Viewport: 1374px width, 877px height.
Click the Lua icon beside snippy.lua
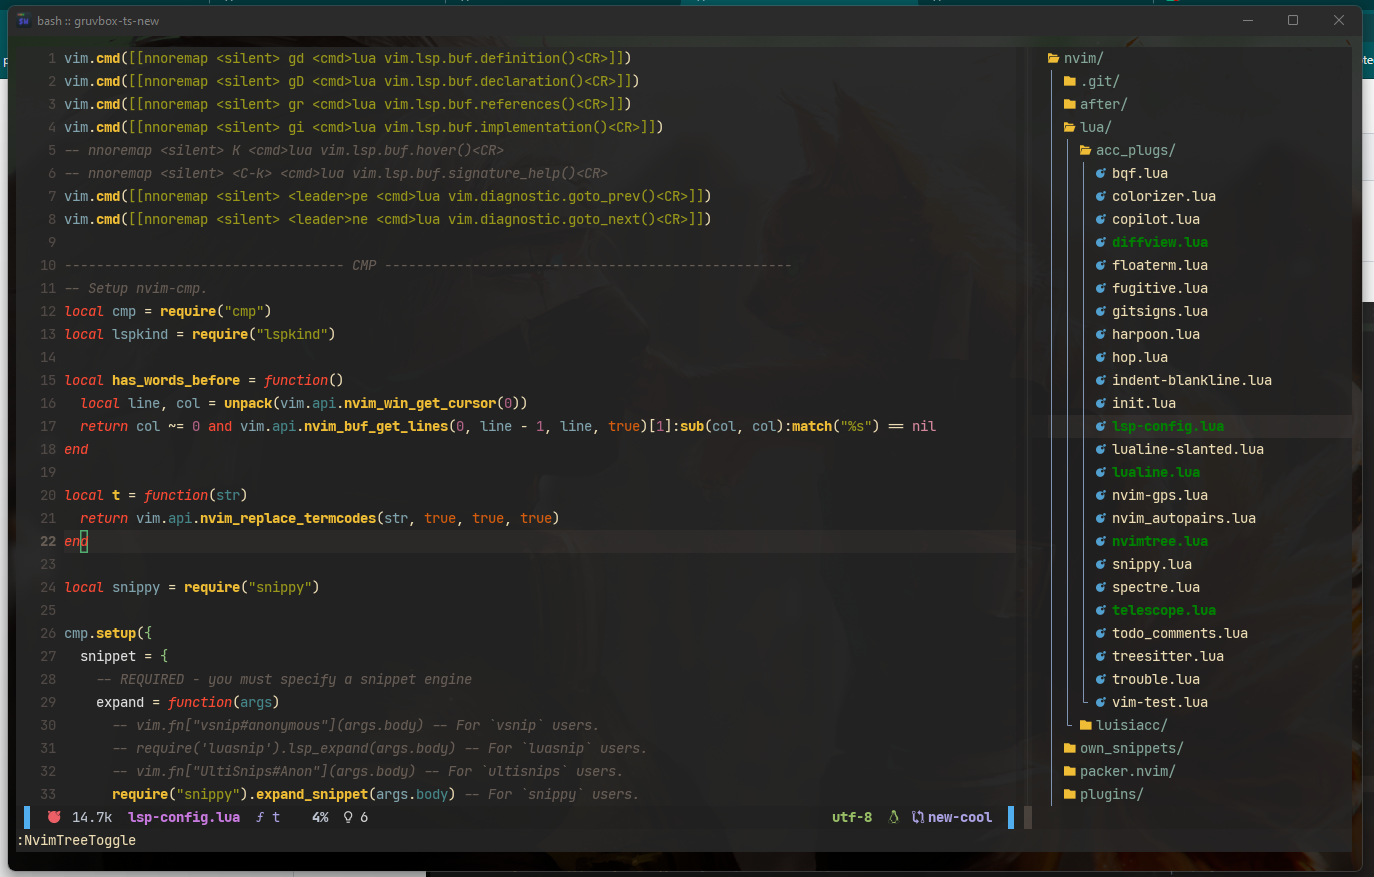(1101, 564)
